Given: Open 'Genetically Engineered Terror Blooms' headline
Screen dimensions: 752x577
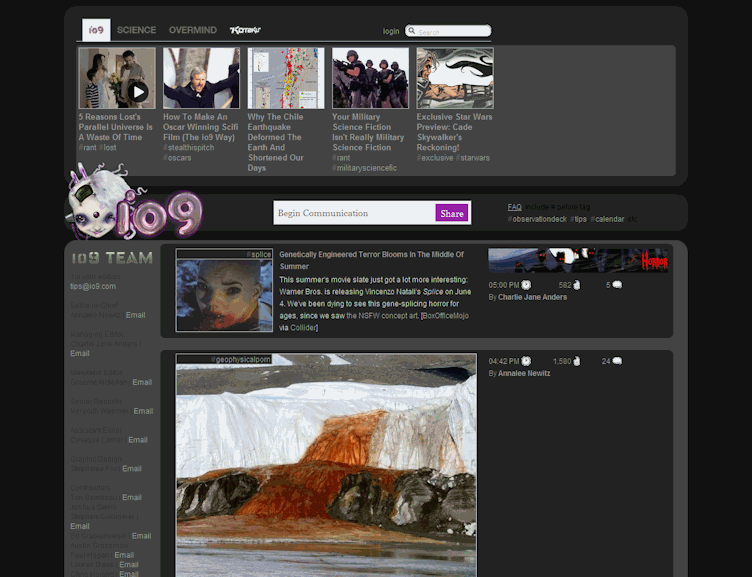Looking at the screenshot, I should (x=372, y=260).
